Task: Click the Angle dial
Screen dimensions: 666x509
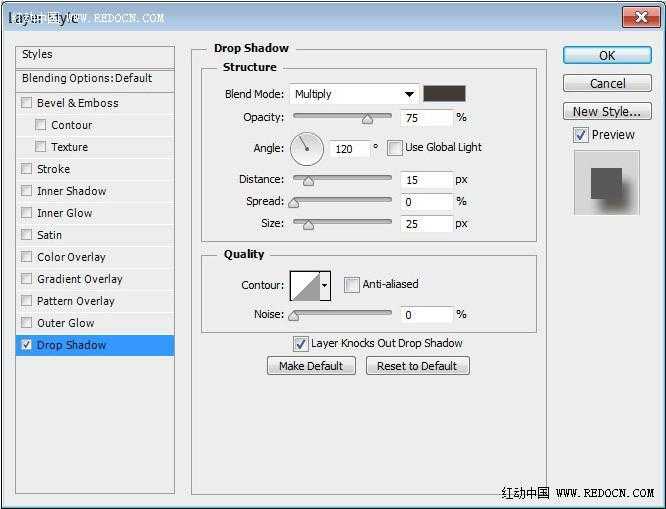Action: [x=307, y=149]
